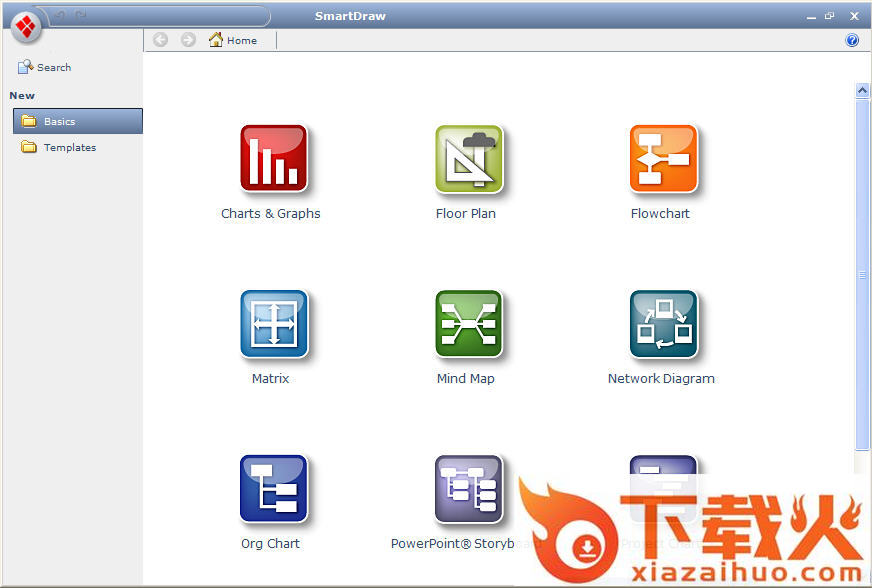Open the Floor Plan icon

coord(469,159)
